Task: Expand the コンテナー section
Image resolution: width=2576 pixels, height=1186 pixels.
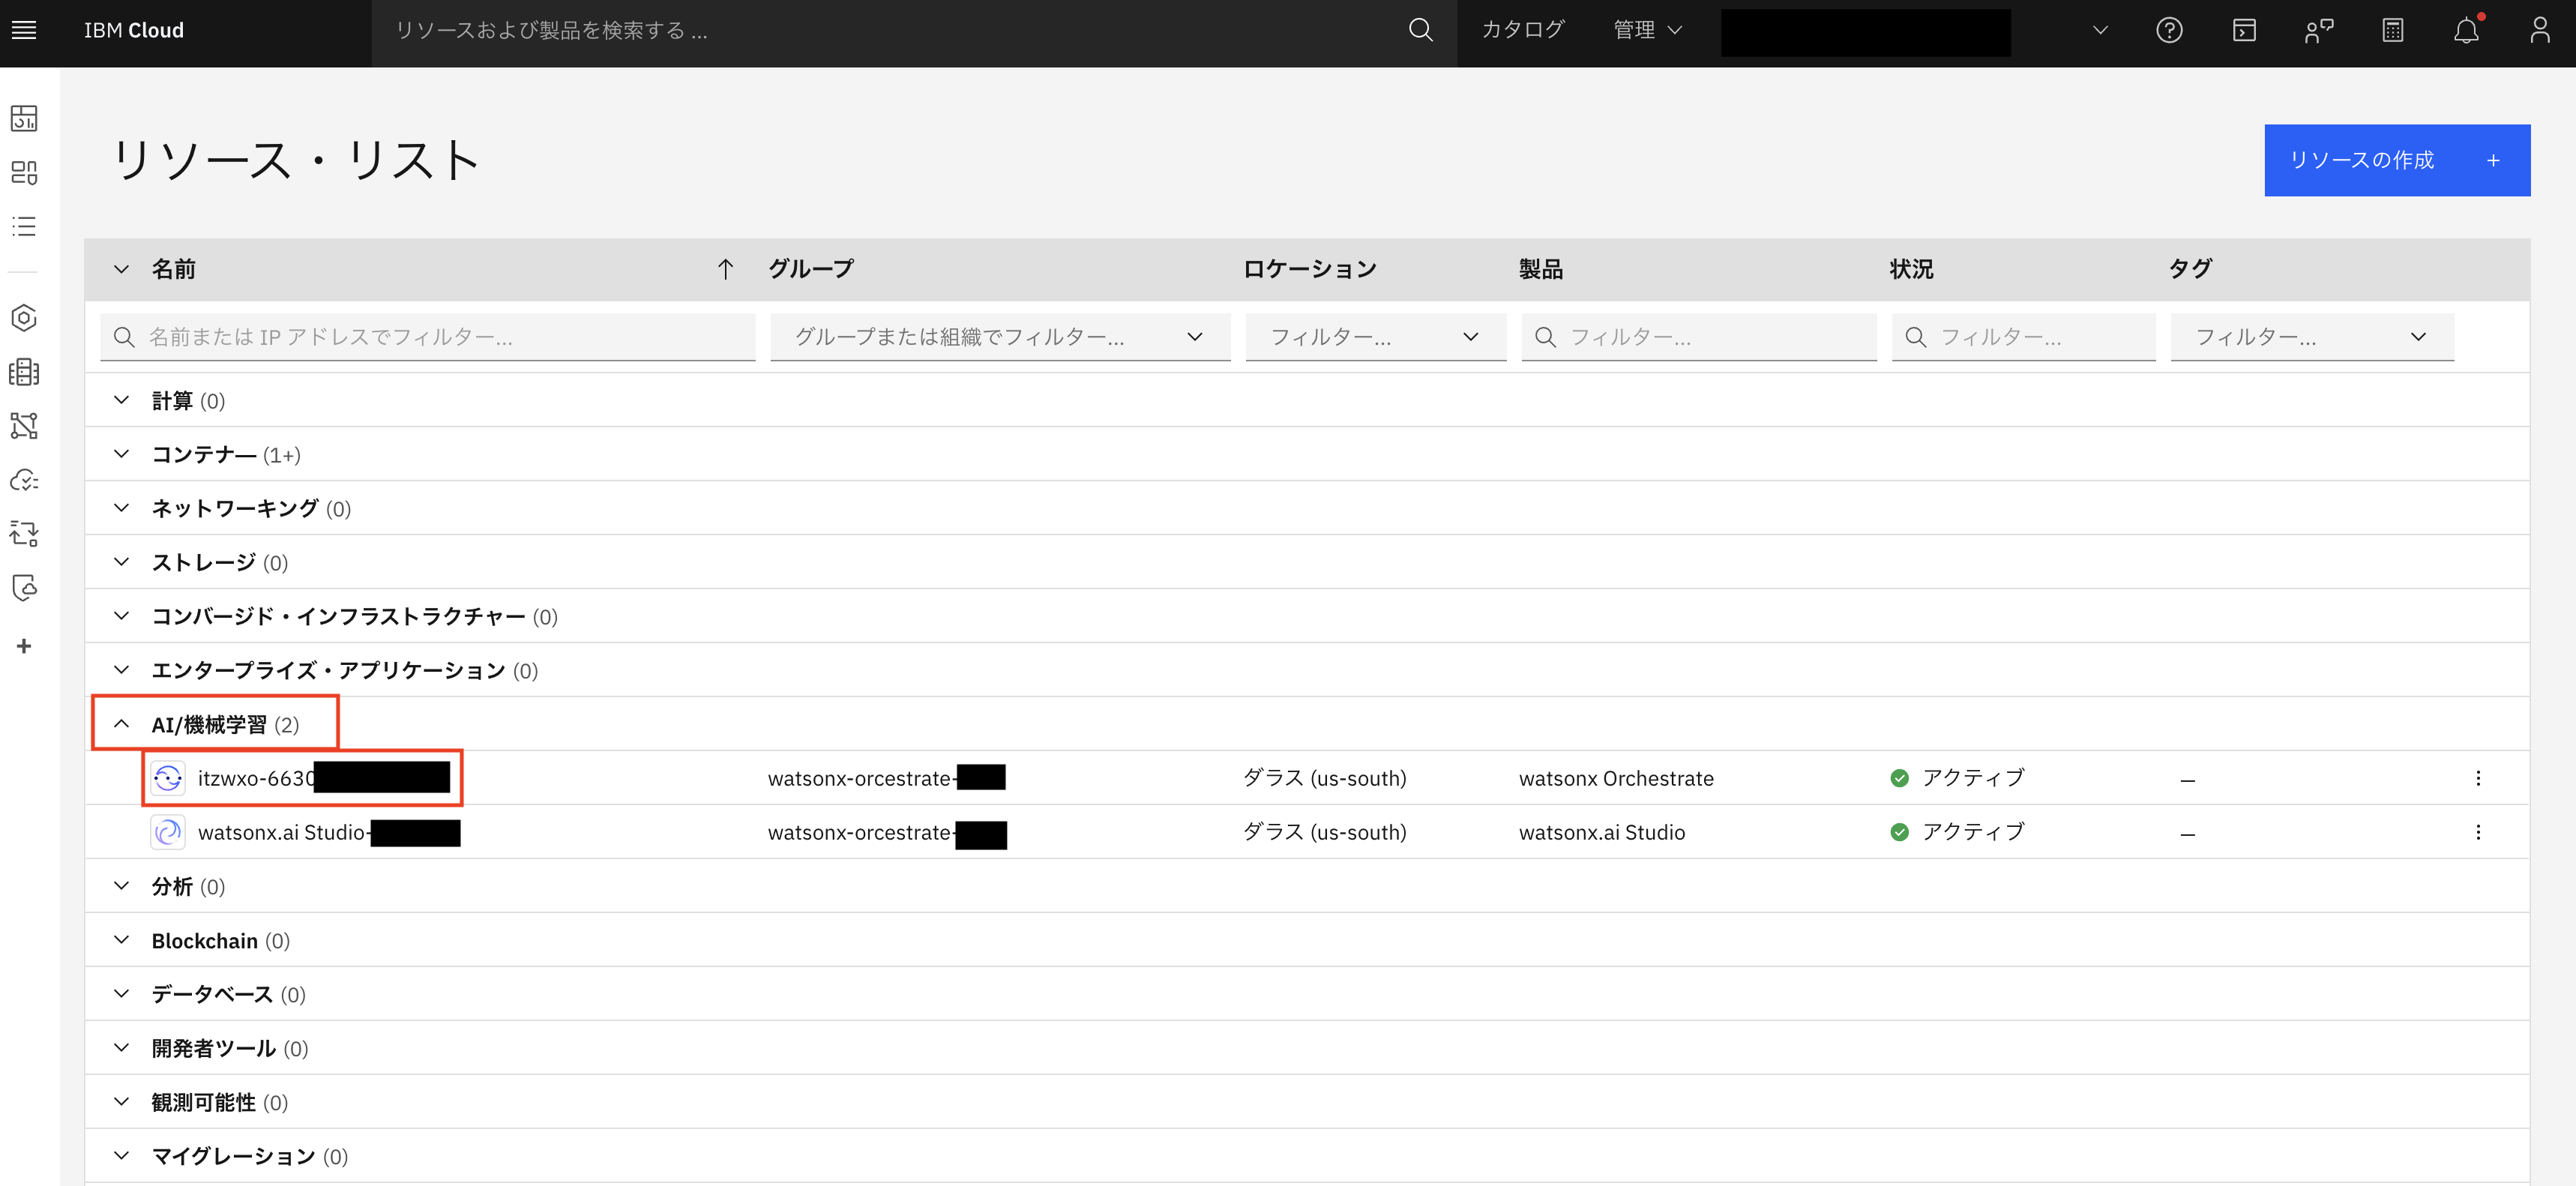Action: [x=122, y=454]
